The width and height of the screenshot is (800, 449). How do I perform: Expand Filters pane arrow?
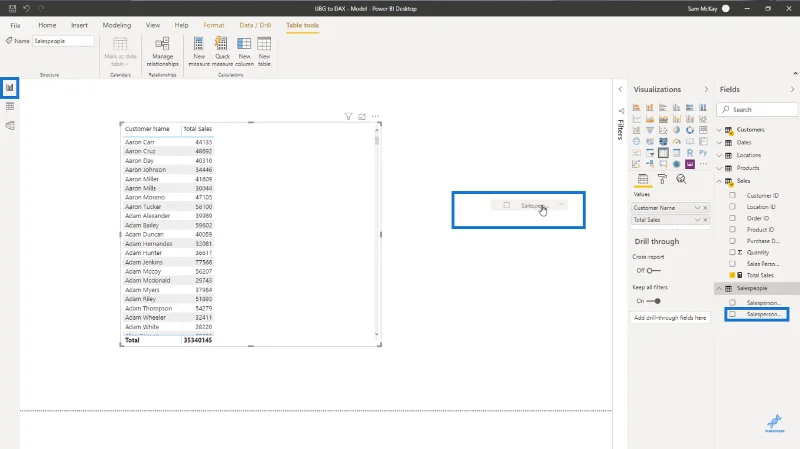click(x=620, y=89)
